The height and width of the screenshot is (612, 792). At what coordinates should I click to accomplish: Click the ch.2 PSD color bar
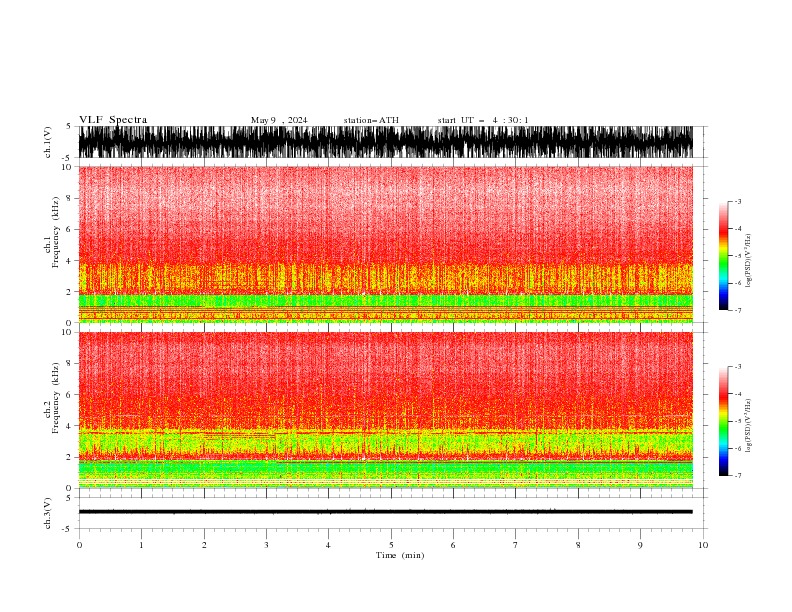[723, 421]
